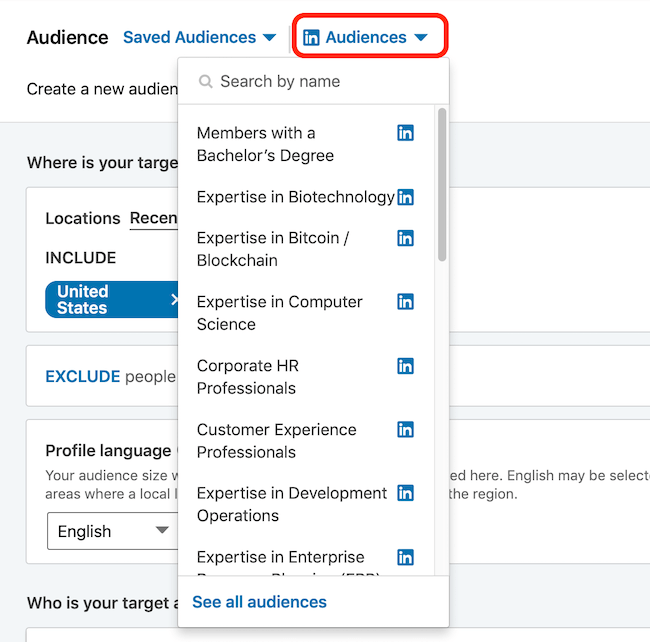The image size is (650, 642).
Task: Click LinkedIn icon beside Development Operations audience
Action: click(x=405, y=493)
